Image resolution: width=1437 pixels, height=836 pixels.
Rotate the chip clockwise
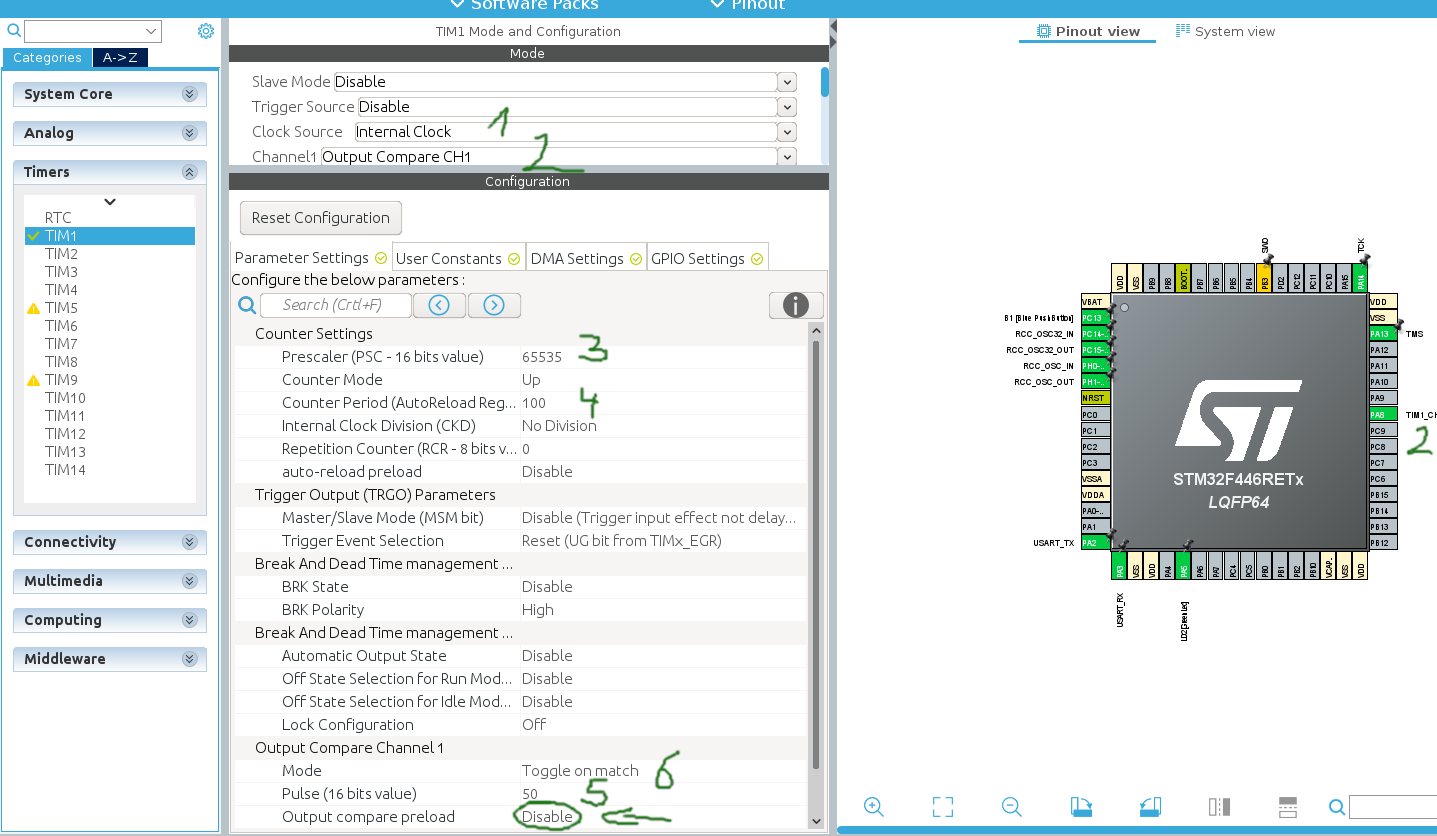click(x=1080, y=807)
